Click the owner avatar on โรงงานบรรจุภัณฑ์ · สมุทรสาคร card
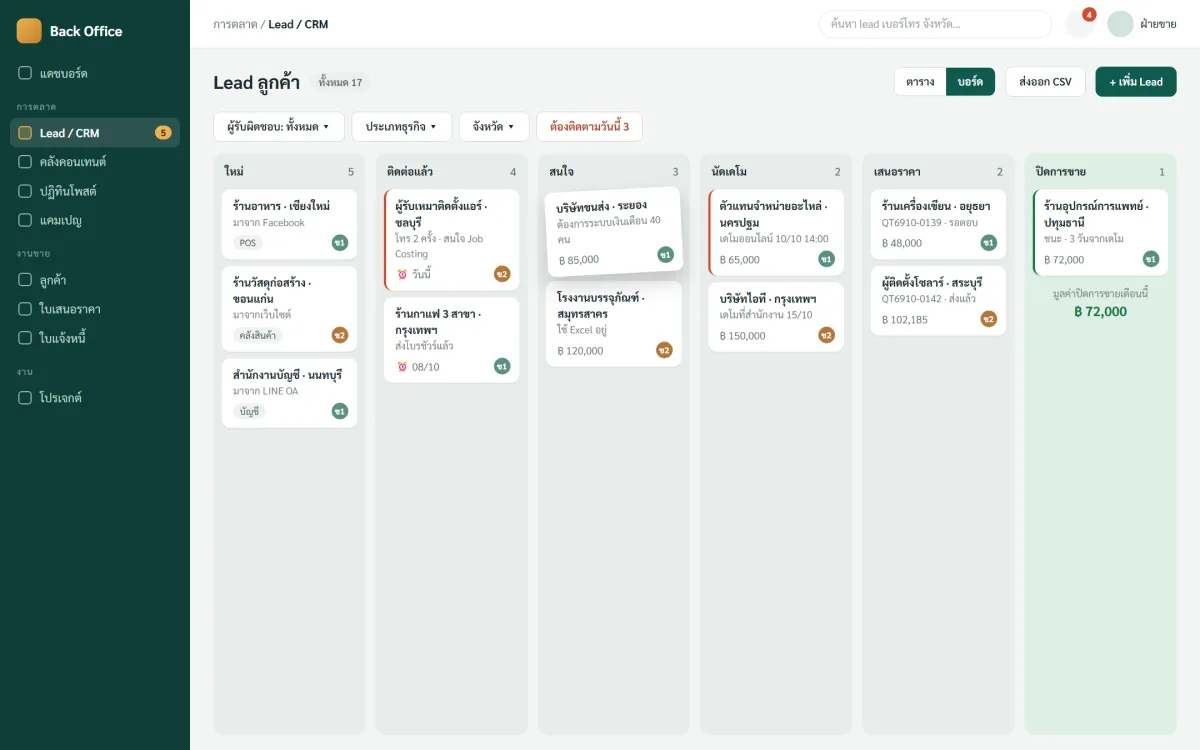The width and height of the screenshot is (1200, 750). point(664,350)
